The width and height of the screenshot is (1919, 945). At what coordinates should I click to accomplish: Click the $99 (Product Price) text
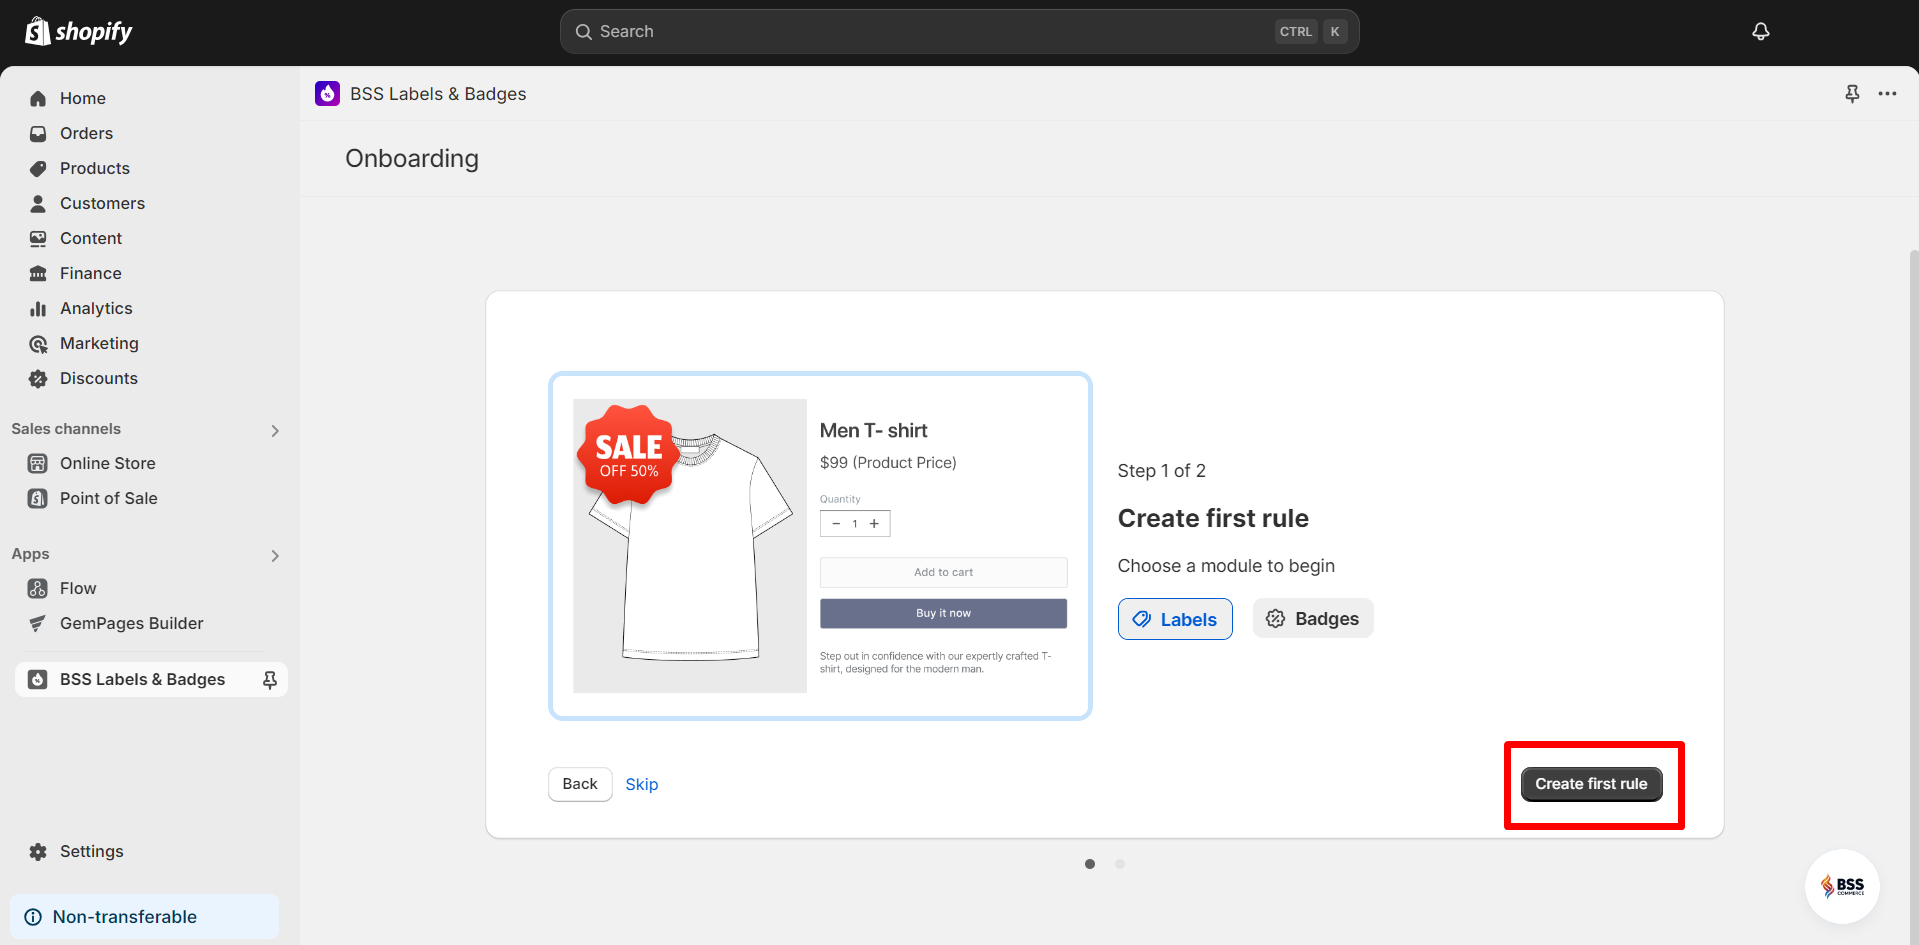888,462
